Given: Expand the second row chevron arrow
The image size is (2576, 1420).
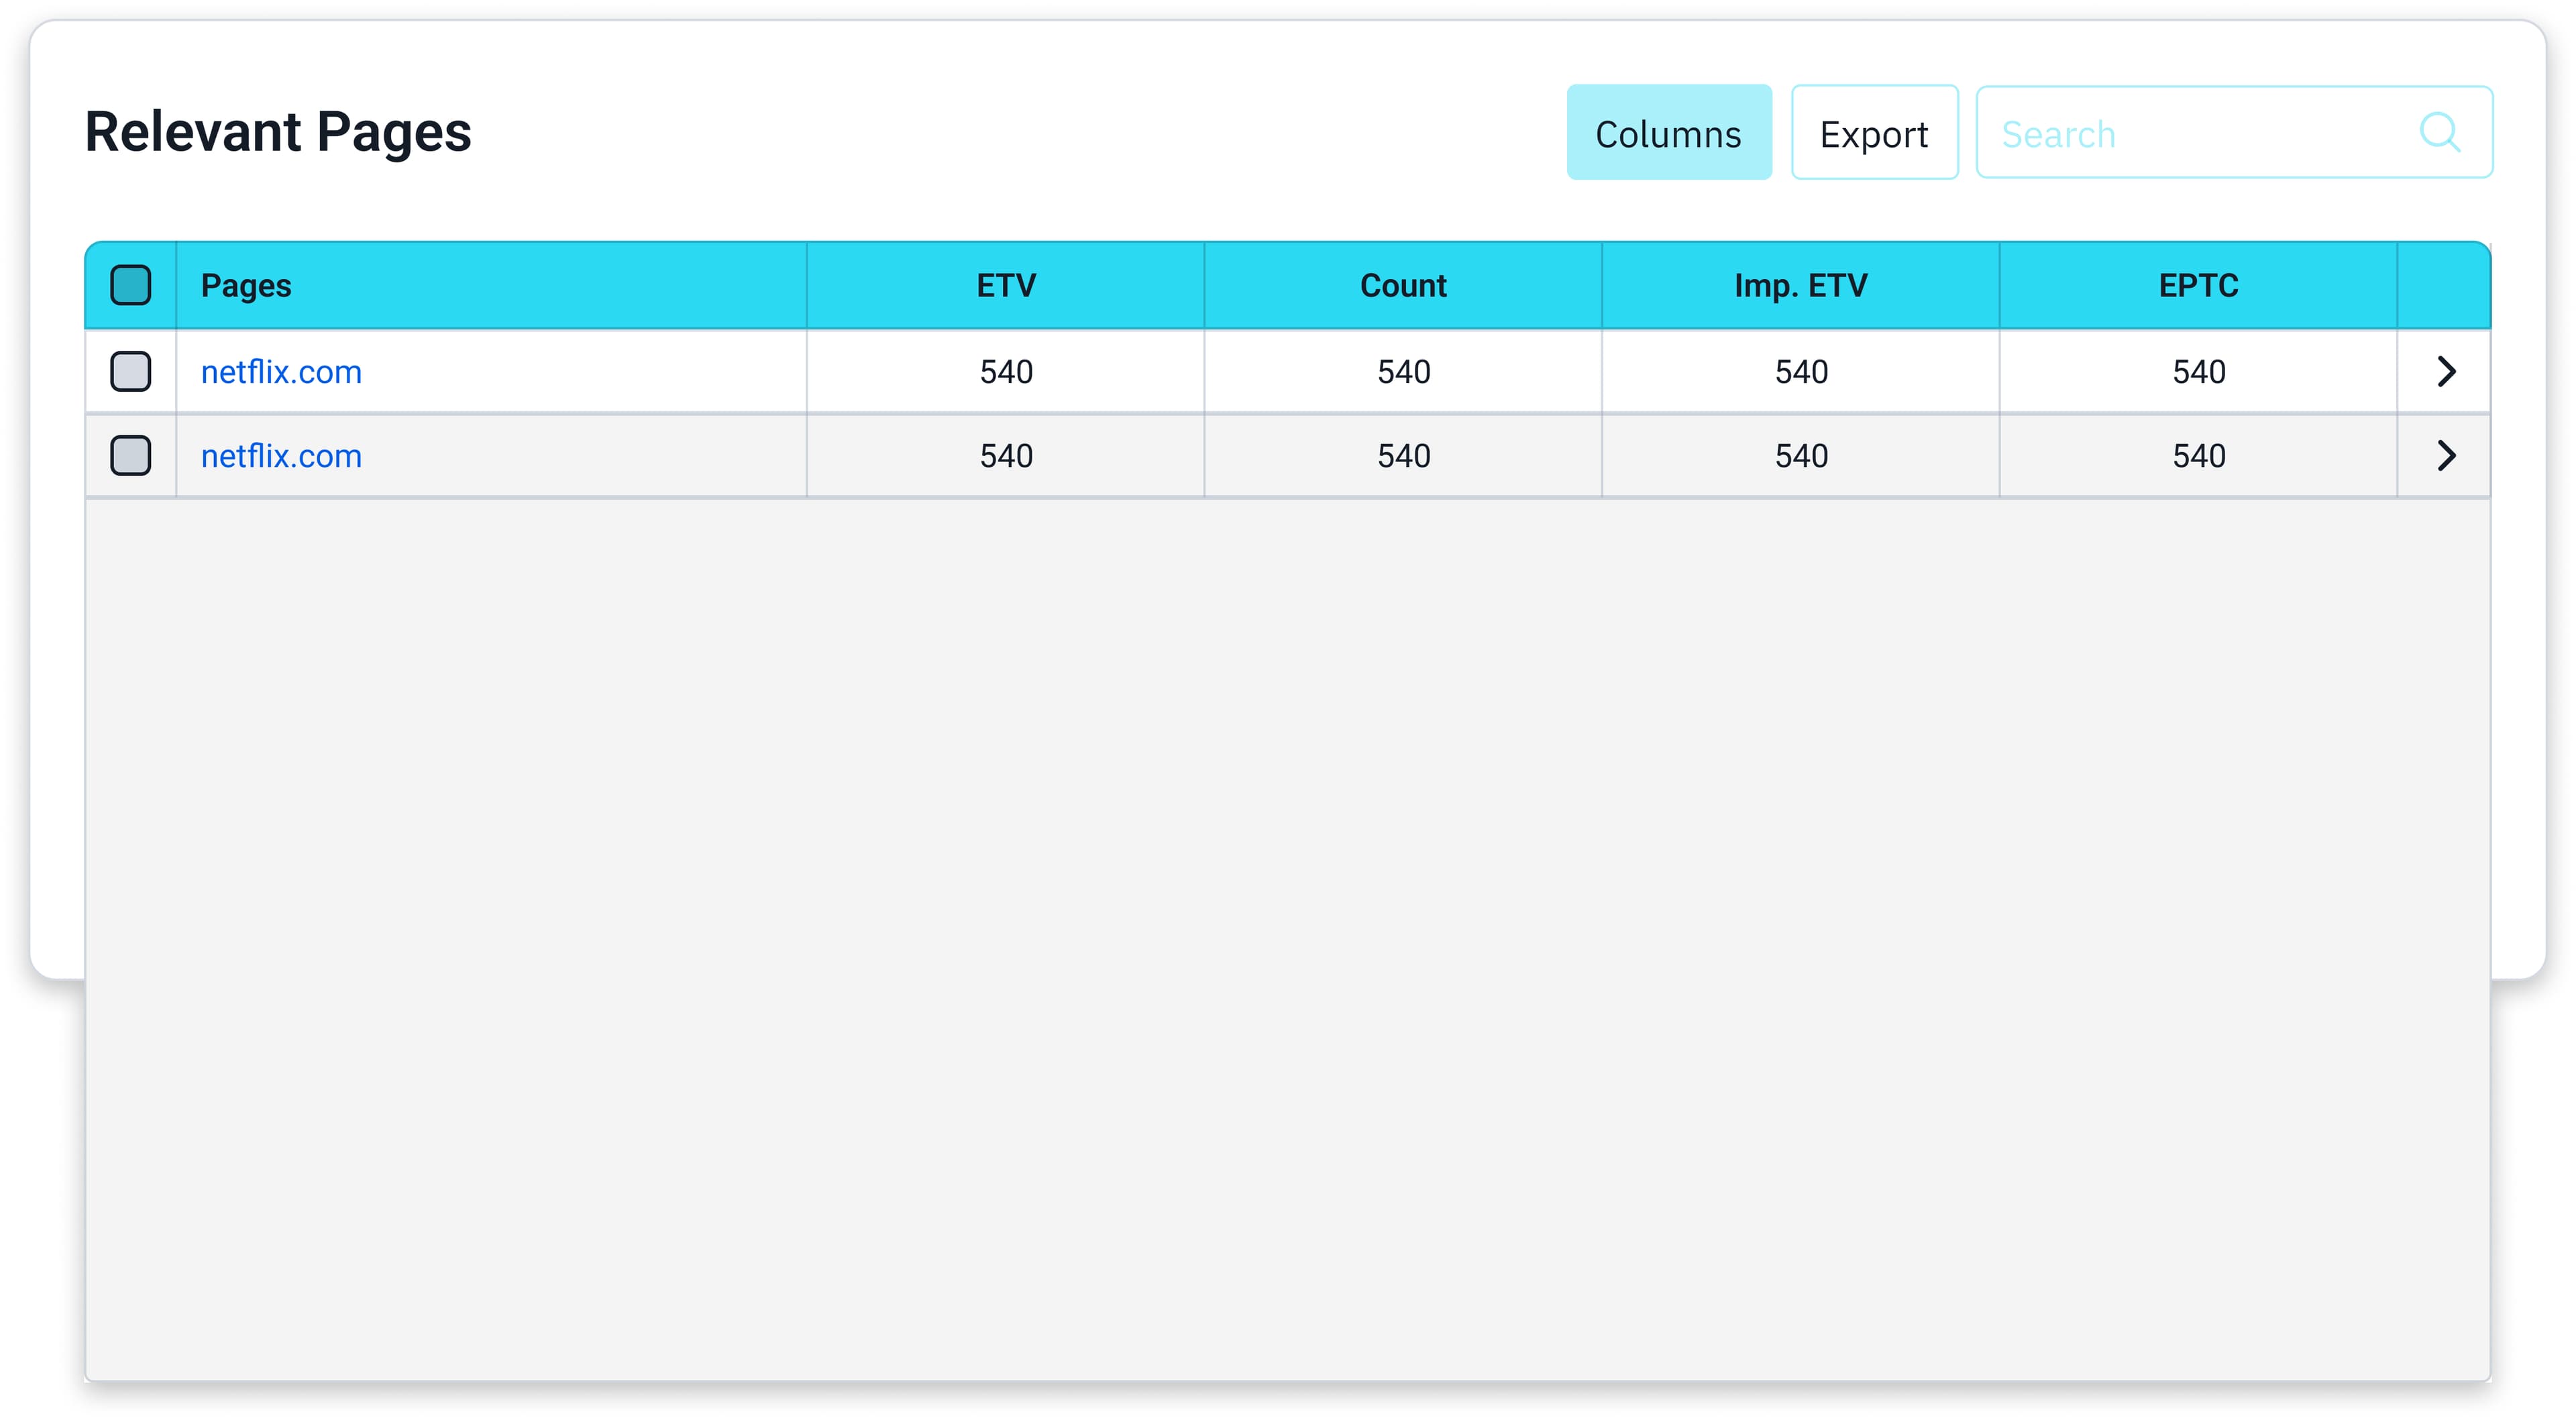Looking at the screenshot, I should click(2446, 455).
